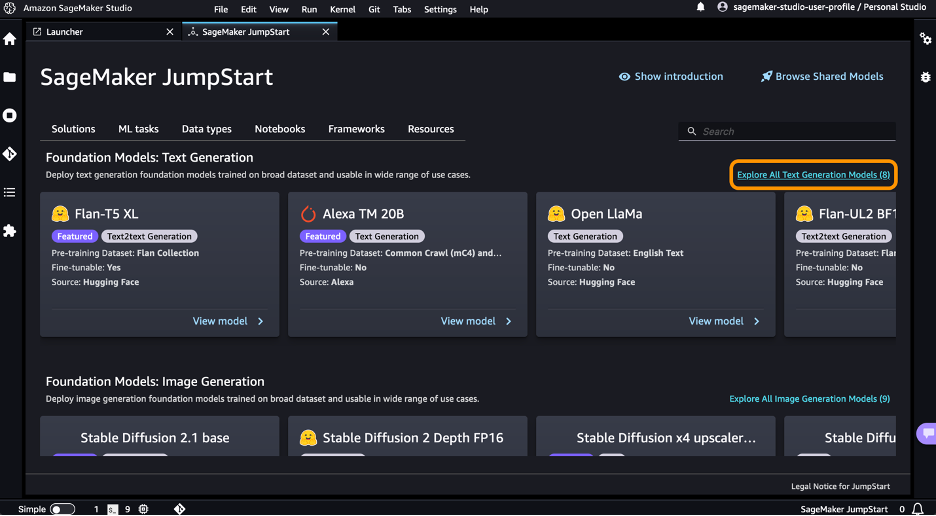Click the search magnifier icon
The height and width of the screenshot is (516, 936).
[692, 131]
